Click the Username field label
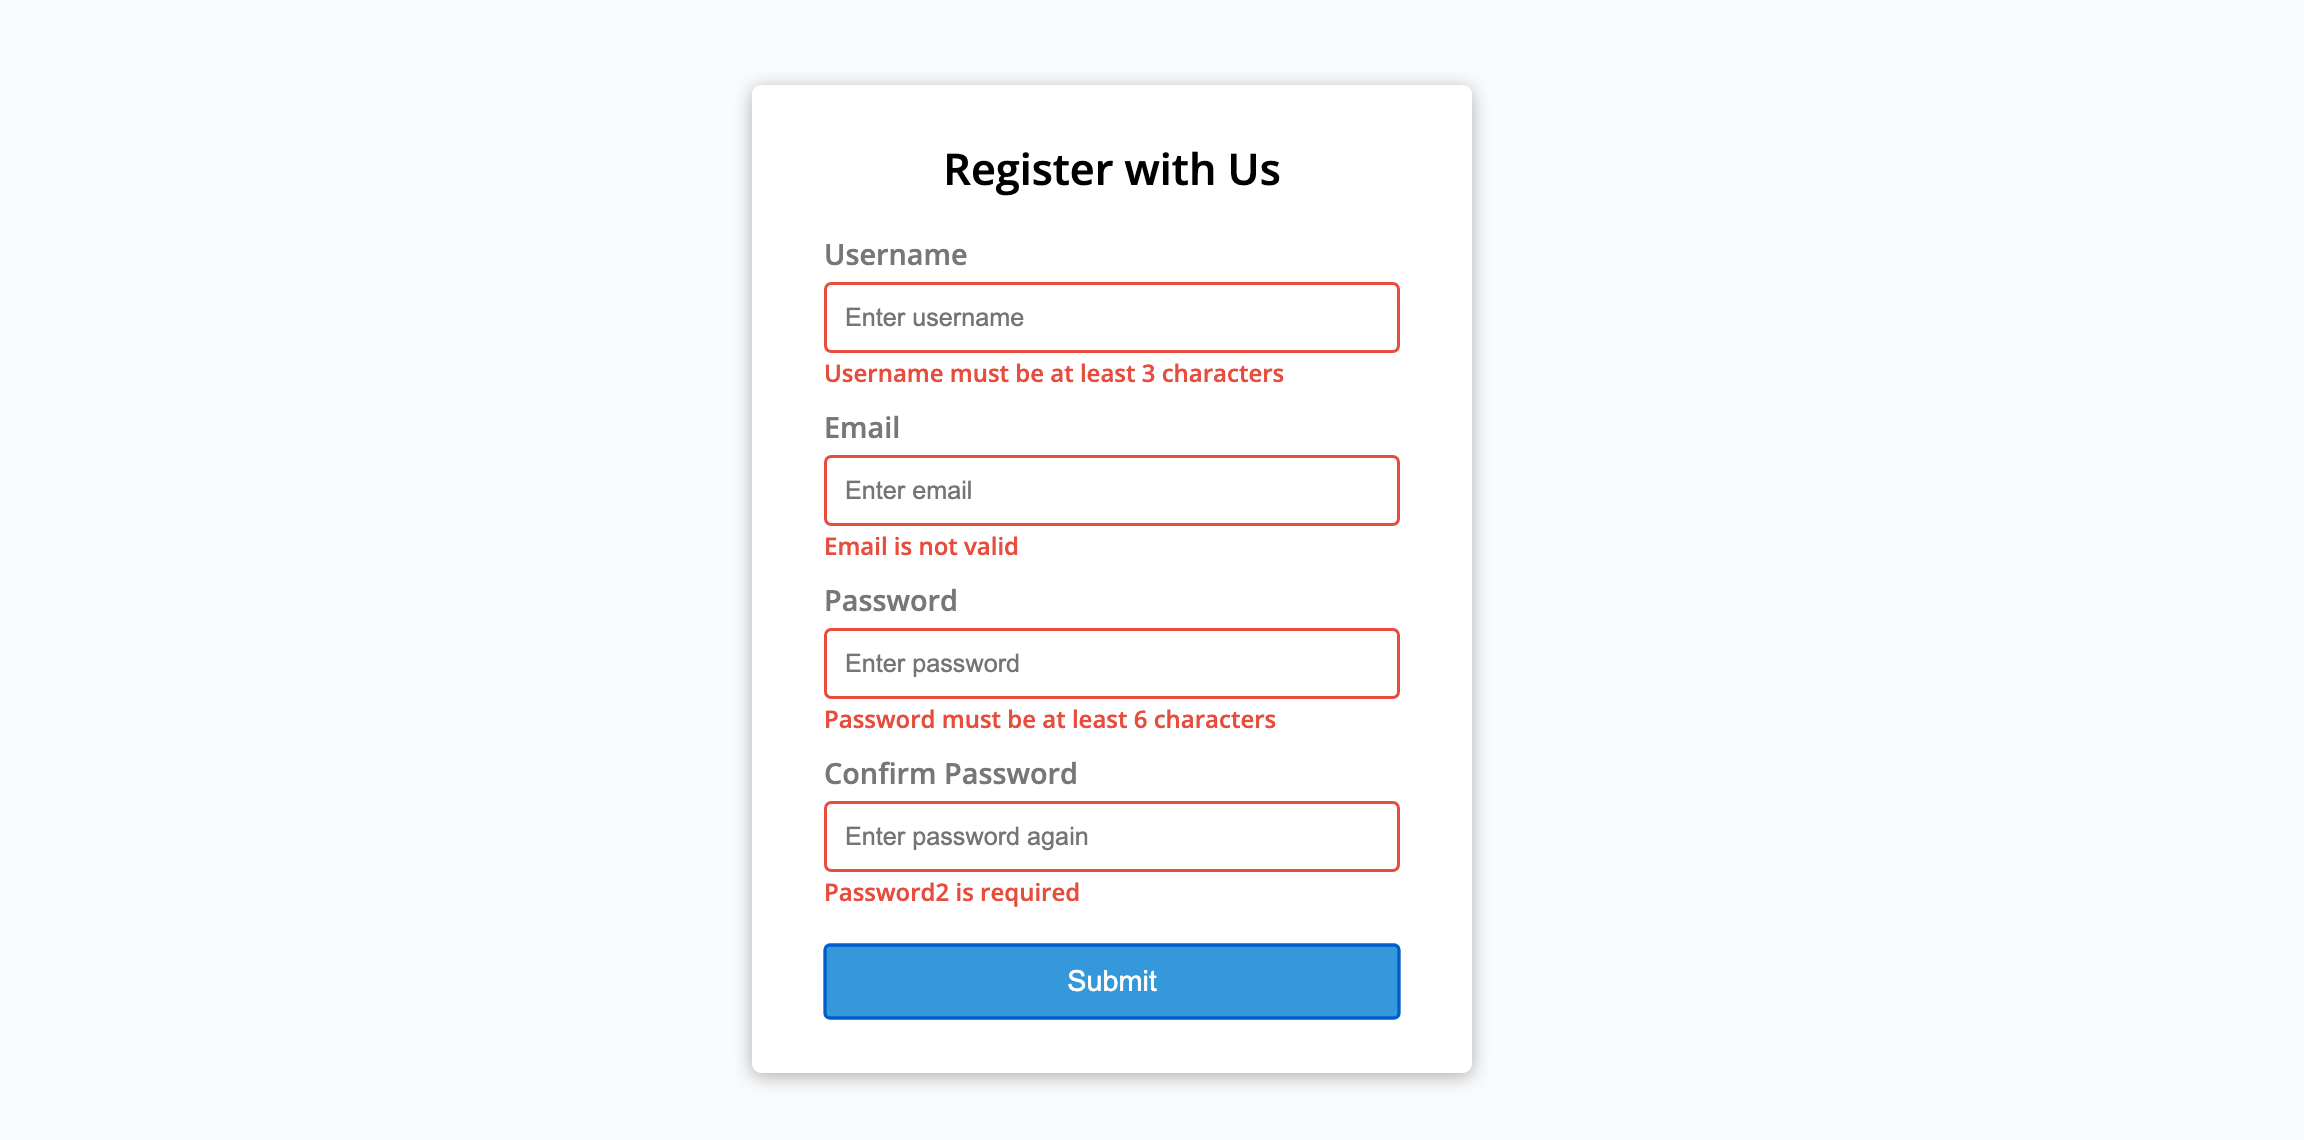Screen dimensions: 2304x1140 coord(895,255)
